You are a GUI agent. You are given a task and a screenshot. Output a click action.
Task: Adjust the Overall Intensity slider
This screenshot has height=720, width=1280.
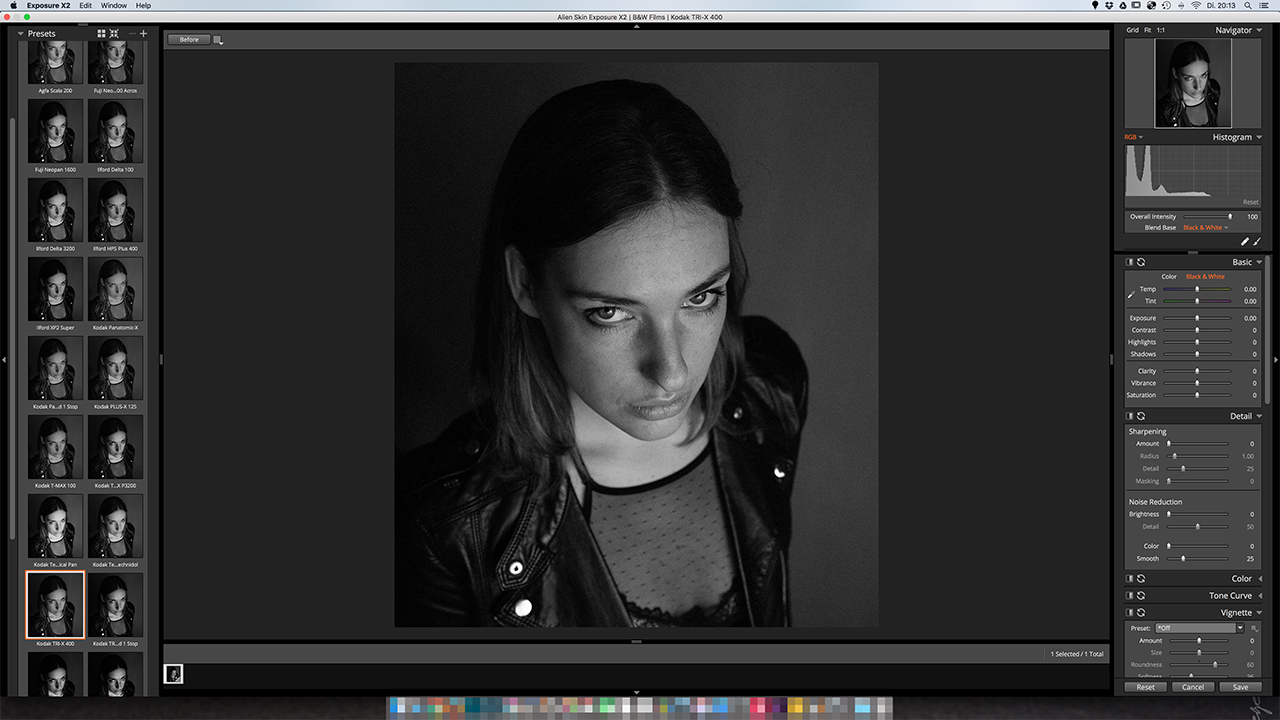point(1208,216)
